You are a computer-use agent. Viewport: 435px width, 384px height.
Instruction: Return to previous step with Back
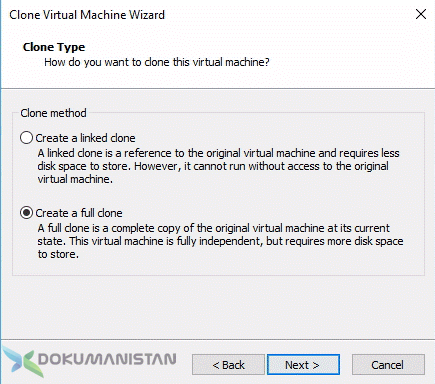pos(228,365)
